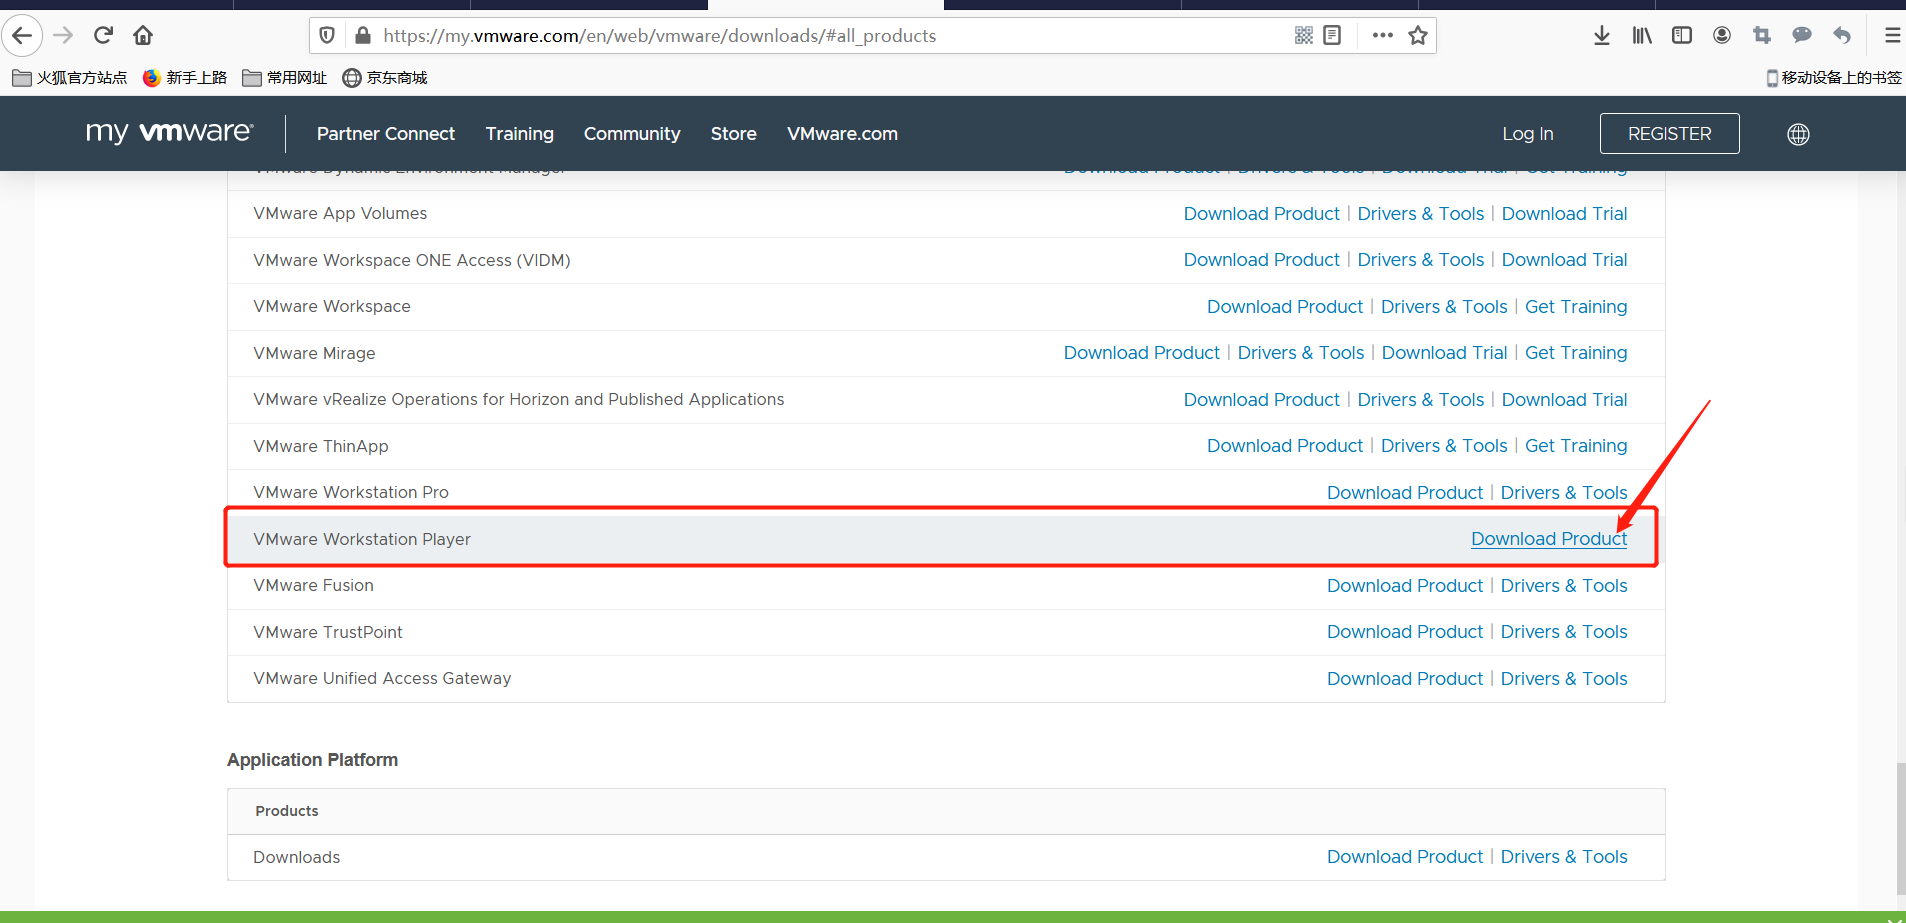
Task: Start the screenshot crop tool
Action: (1762, 36)
